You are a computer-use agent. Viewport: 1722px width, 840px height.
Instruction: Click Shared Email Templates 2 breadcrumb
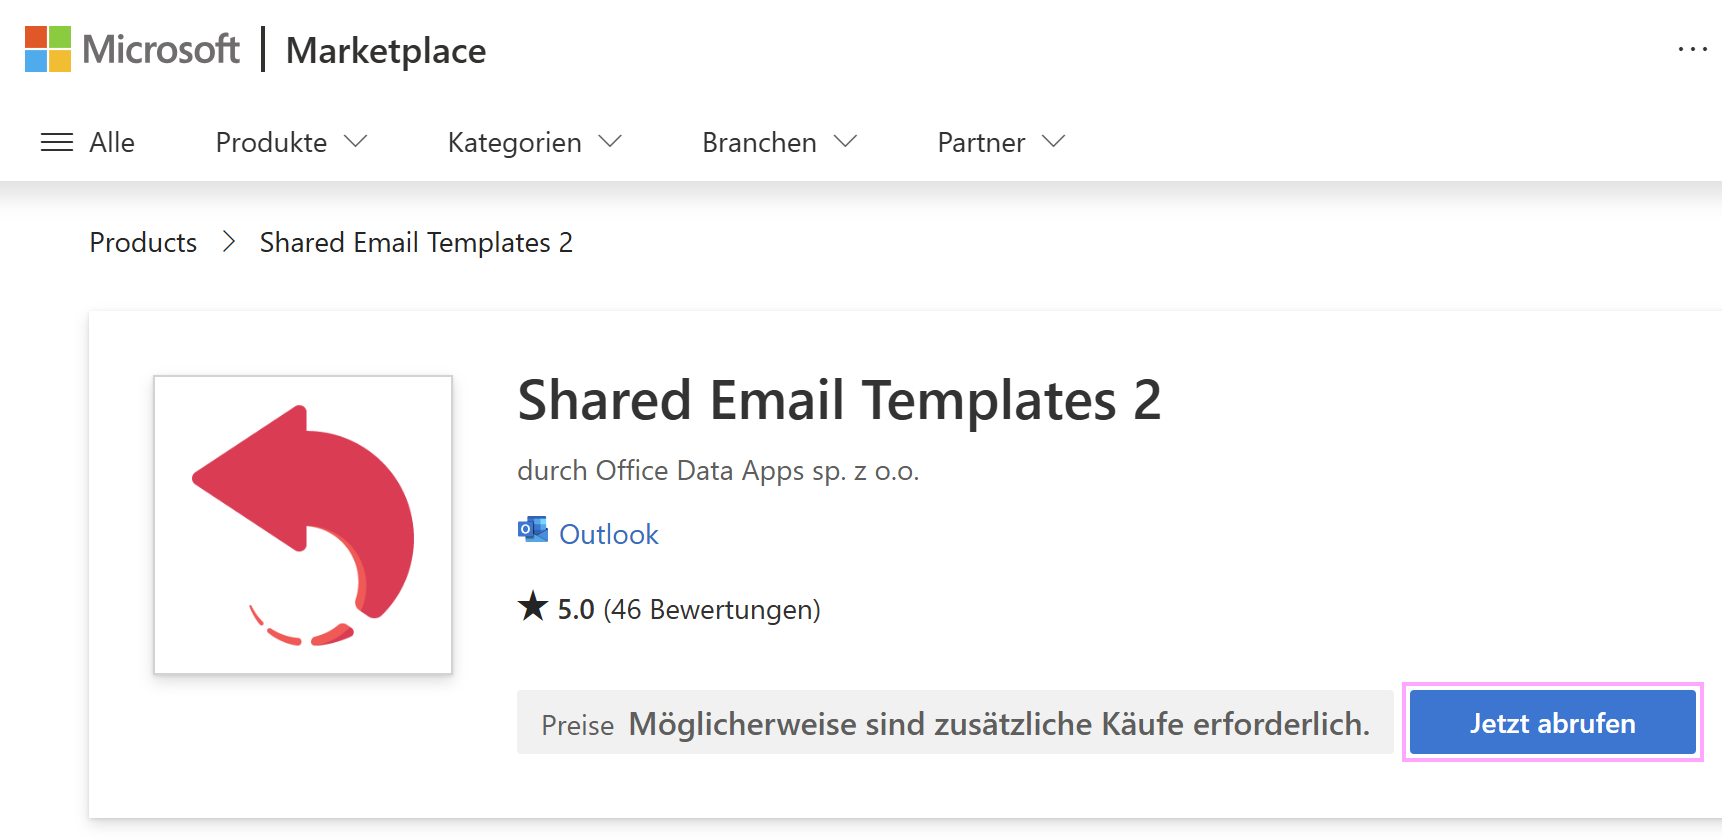[416, 242]
